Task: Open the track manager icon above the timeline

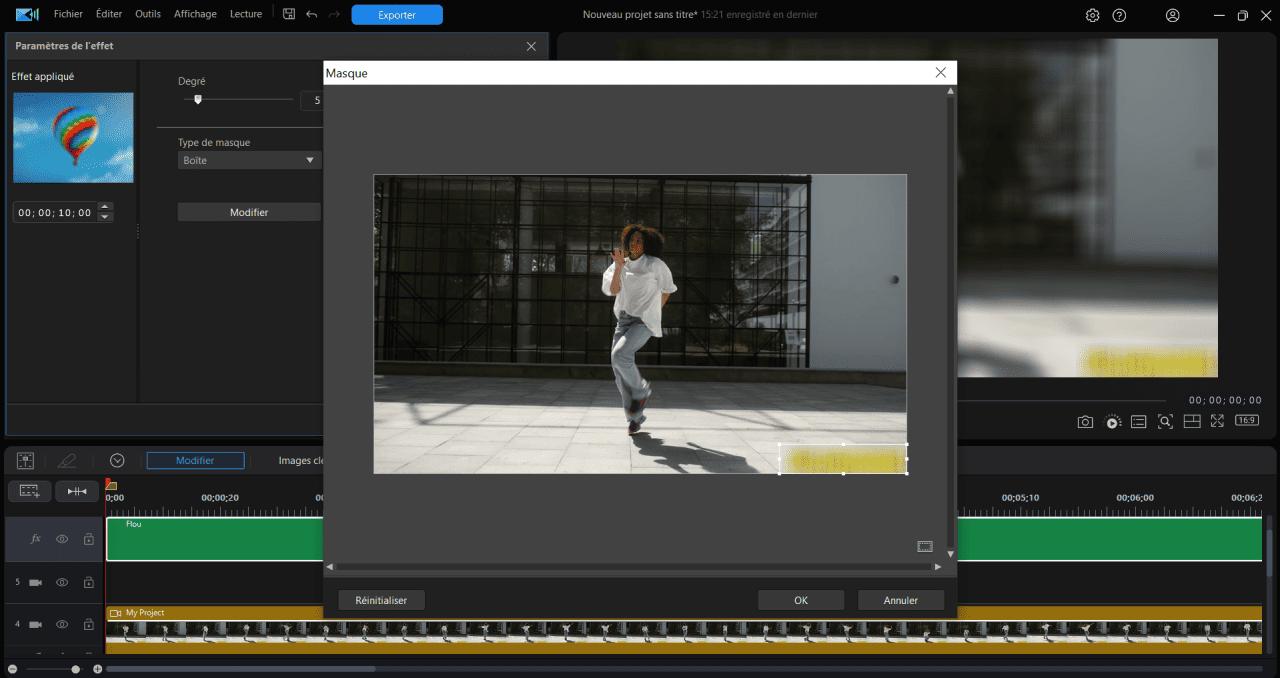Action: [25, 461]
